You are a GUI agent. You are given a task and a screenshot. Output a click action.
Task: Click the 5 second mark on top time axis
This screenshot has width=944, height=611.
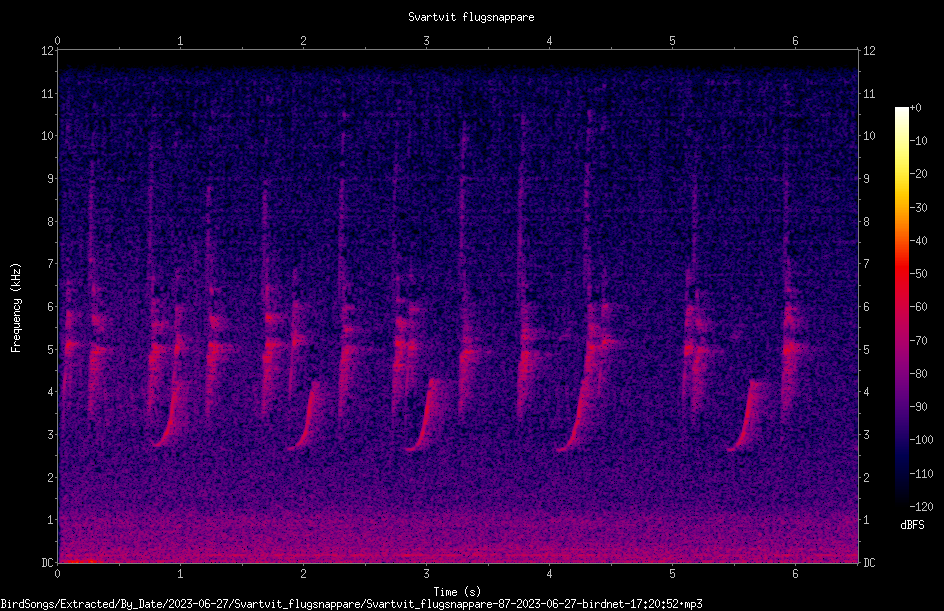pos(672,41)
